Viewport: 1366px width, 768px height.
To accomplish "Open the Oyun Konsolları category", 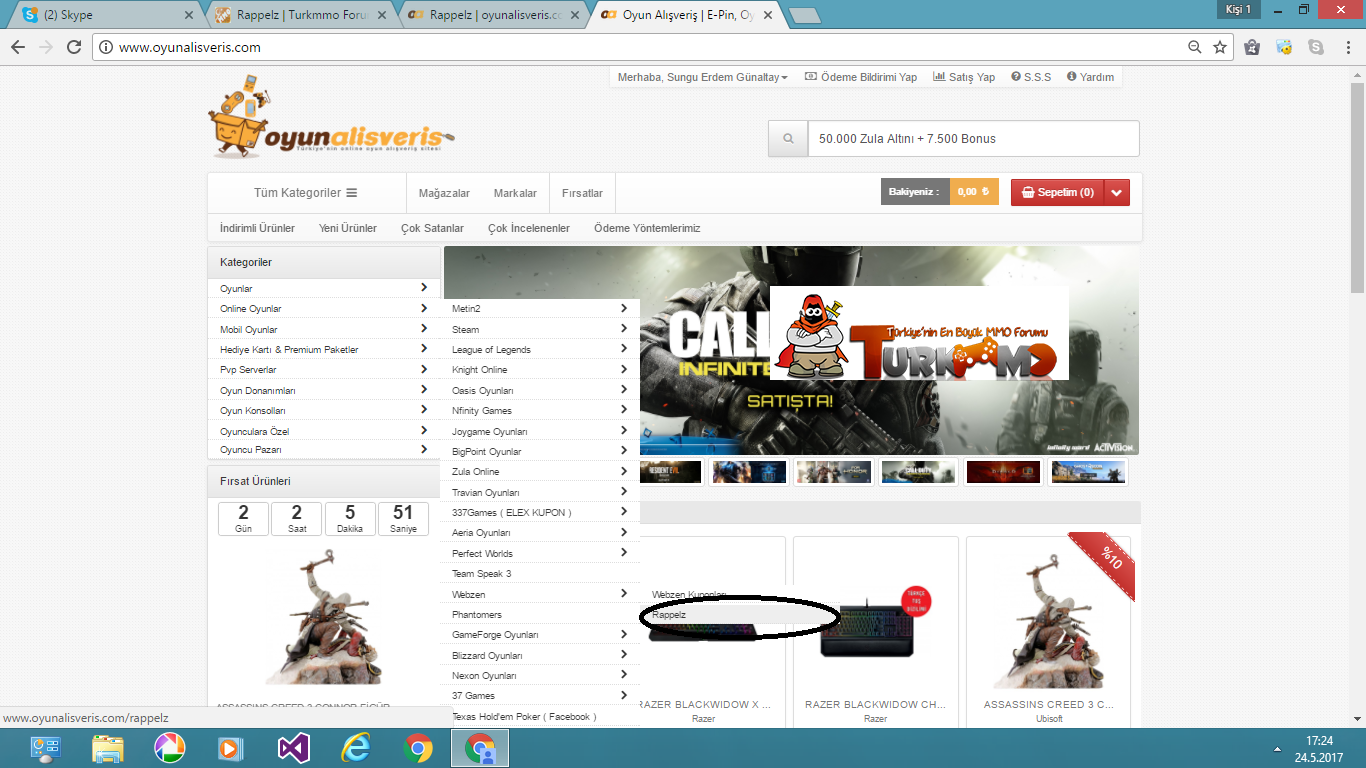I will [x=324, y=410].
